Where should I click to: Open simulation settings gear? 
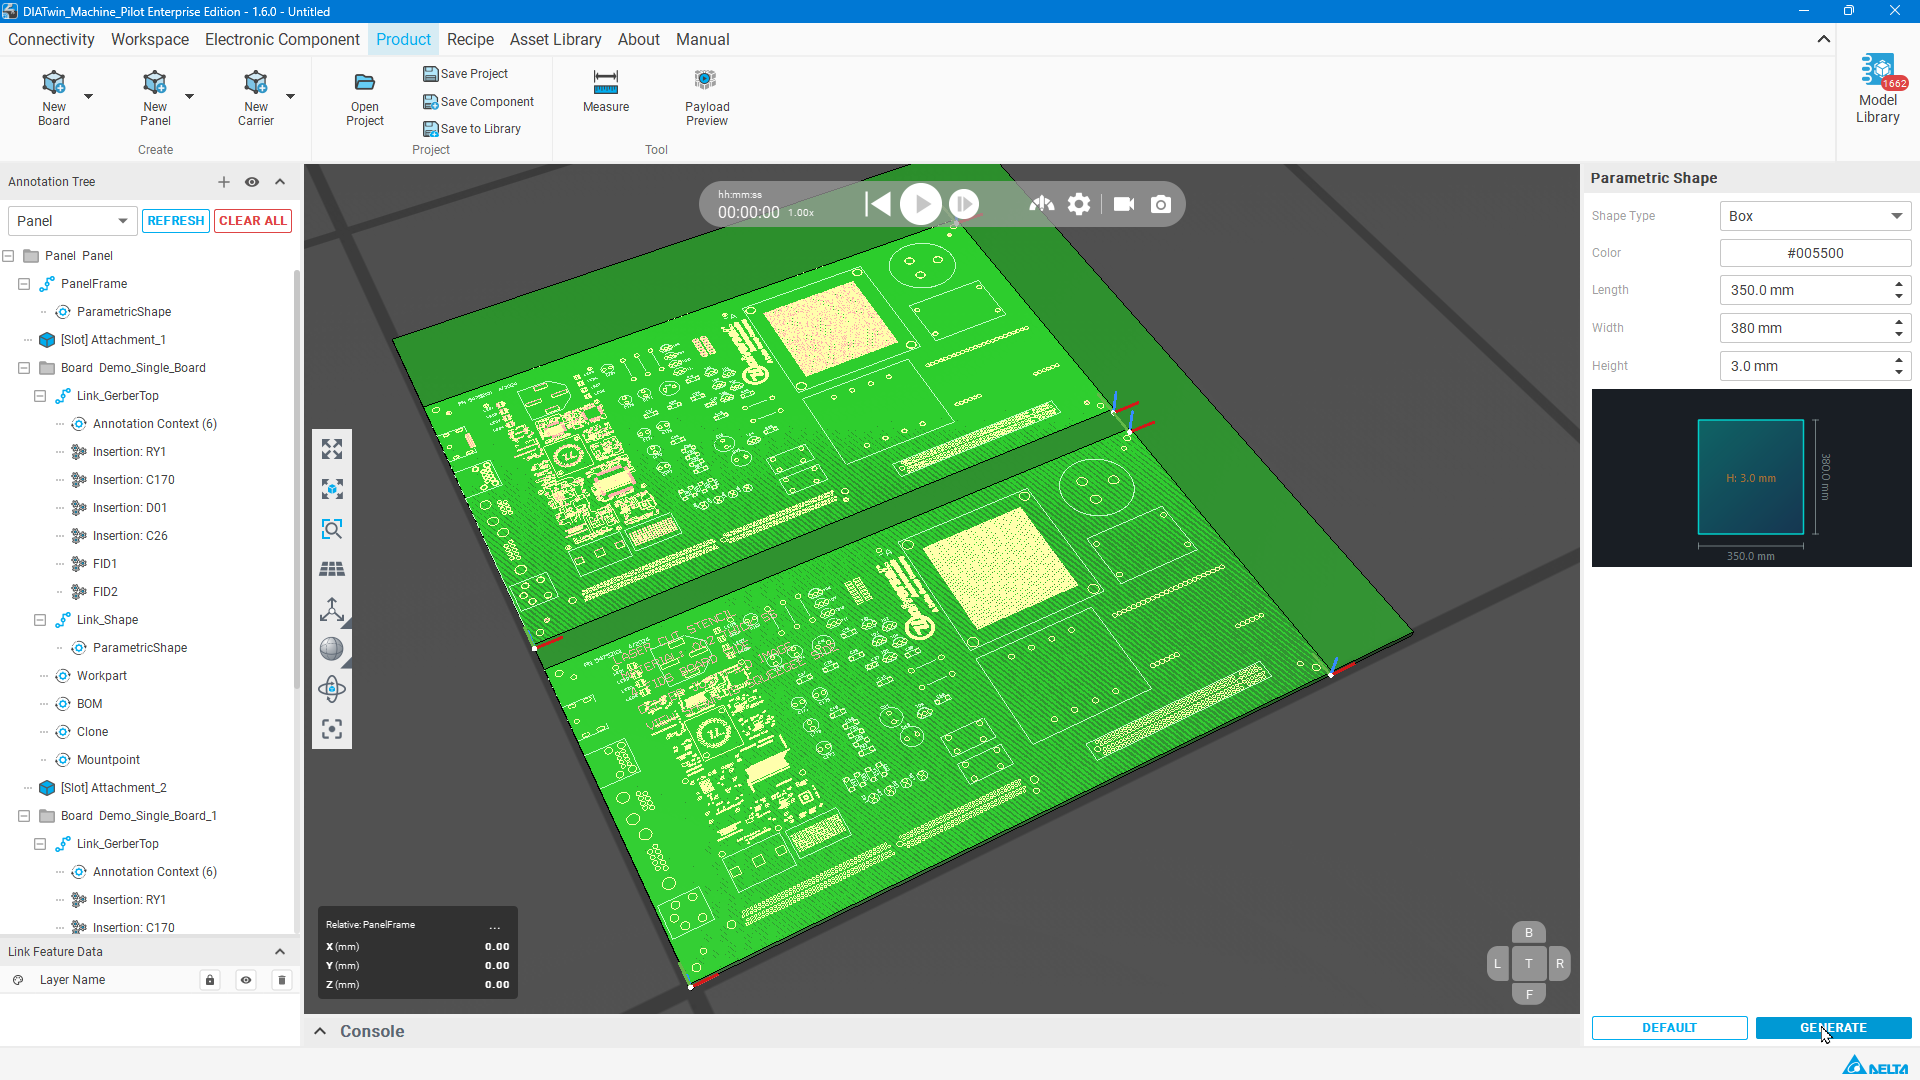1079,204
